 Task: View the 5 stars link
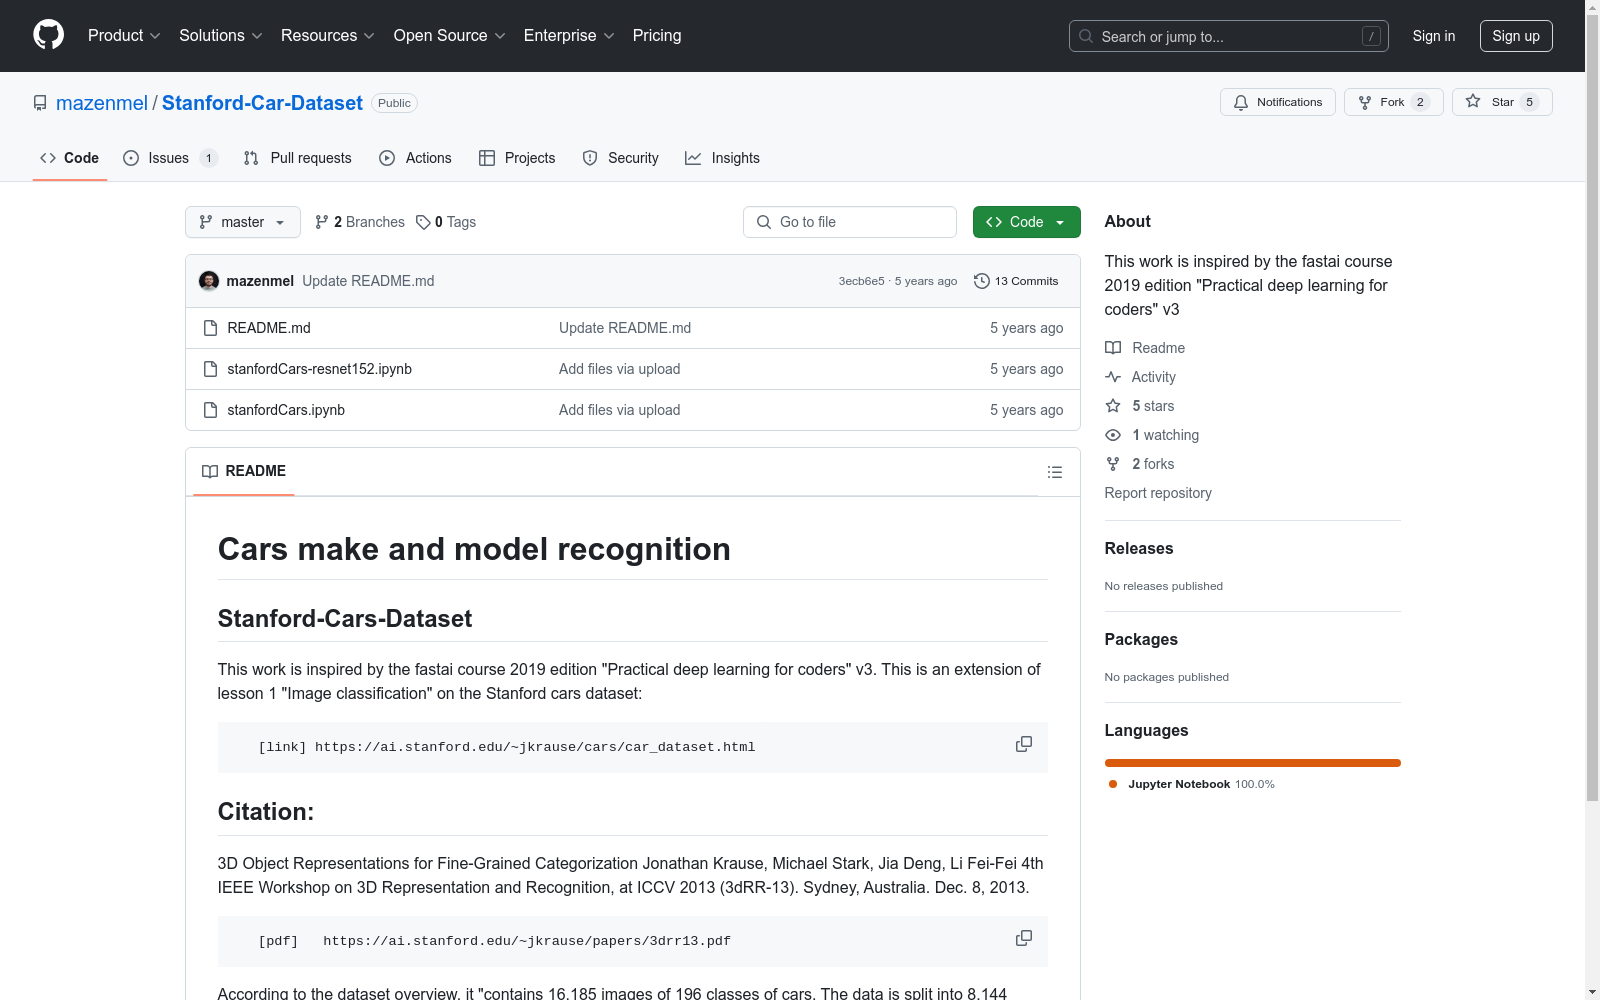[1140, 406]
